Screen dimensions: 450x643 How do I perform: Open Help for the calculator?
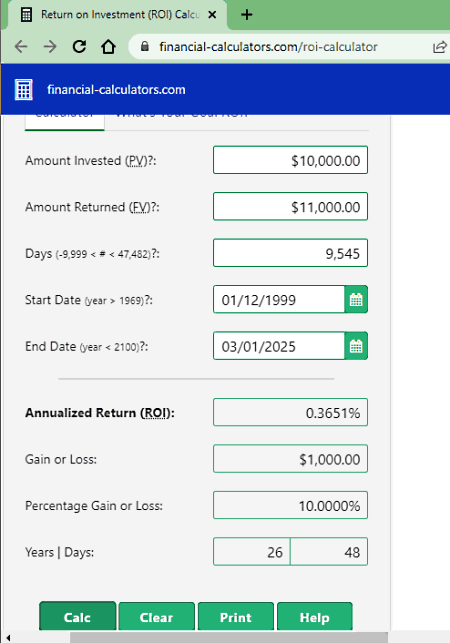[315, 616]
